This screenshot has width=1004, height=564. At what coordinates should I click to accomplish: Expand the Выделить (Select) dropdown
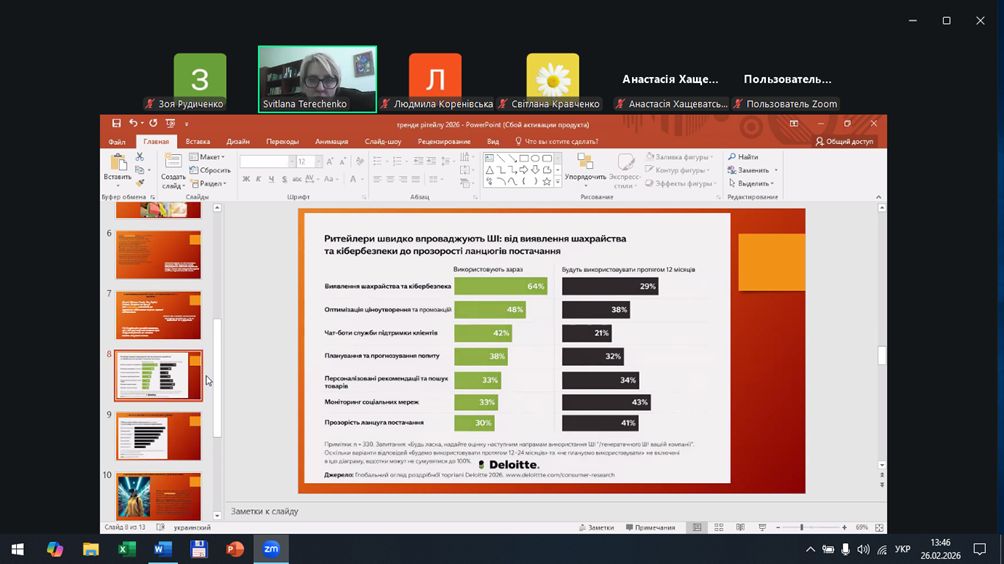[x=752, y=184]
